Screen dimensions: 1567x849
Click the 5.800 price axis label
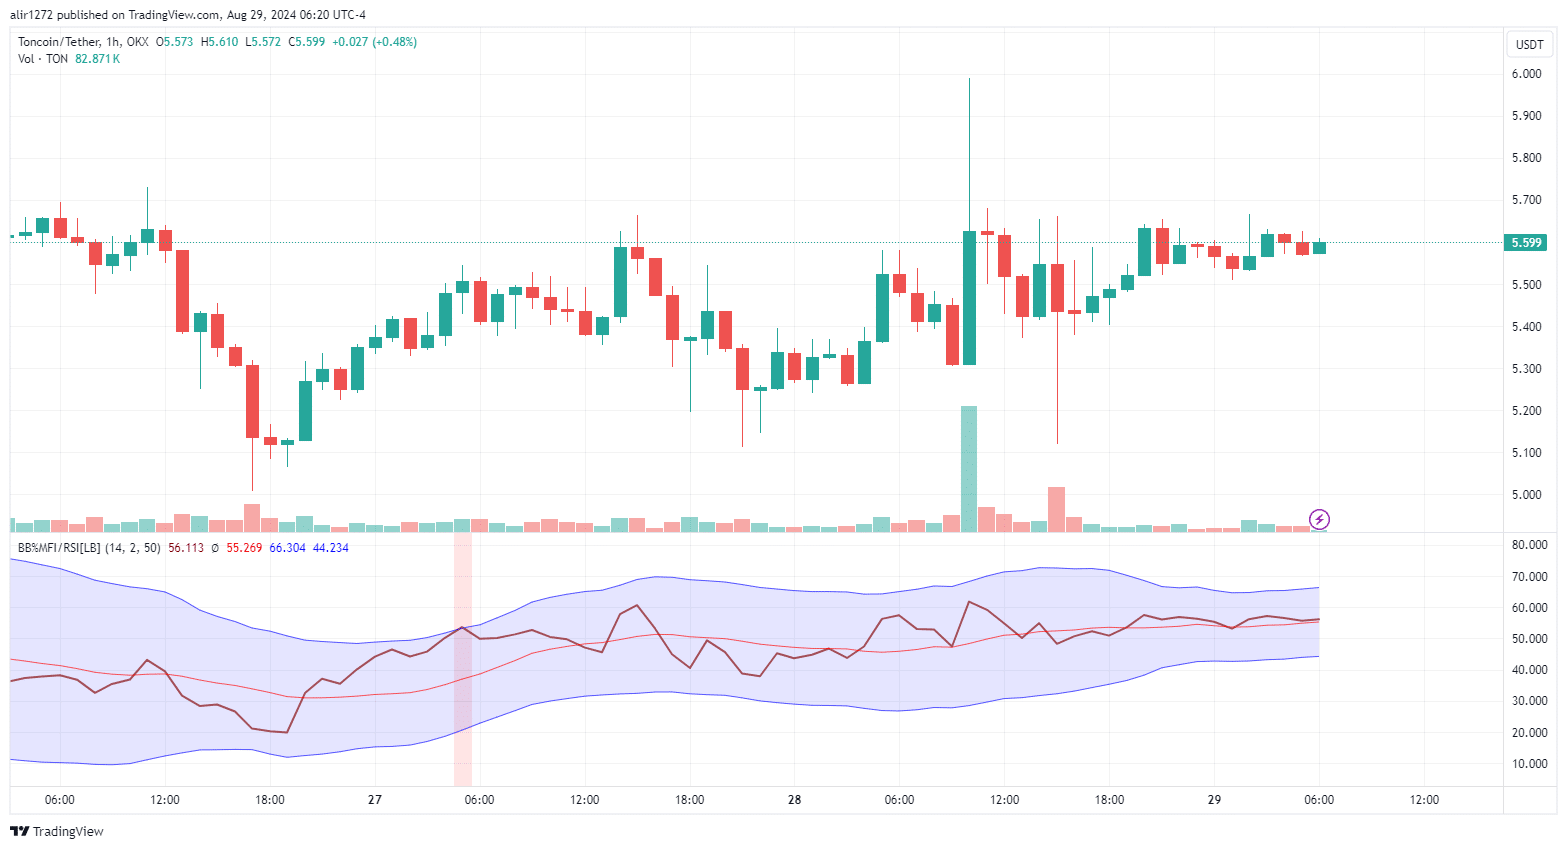(x=1526, y=158)
